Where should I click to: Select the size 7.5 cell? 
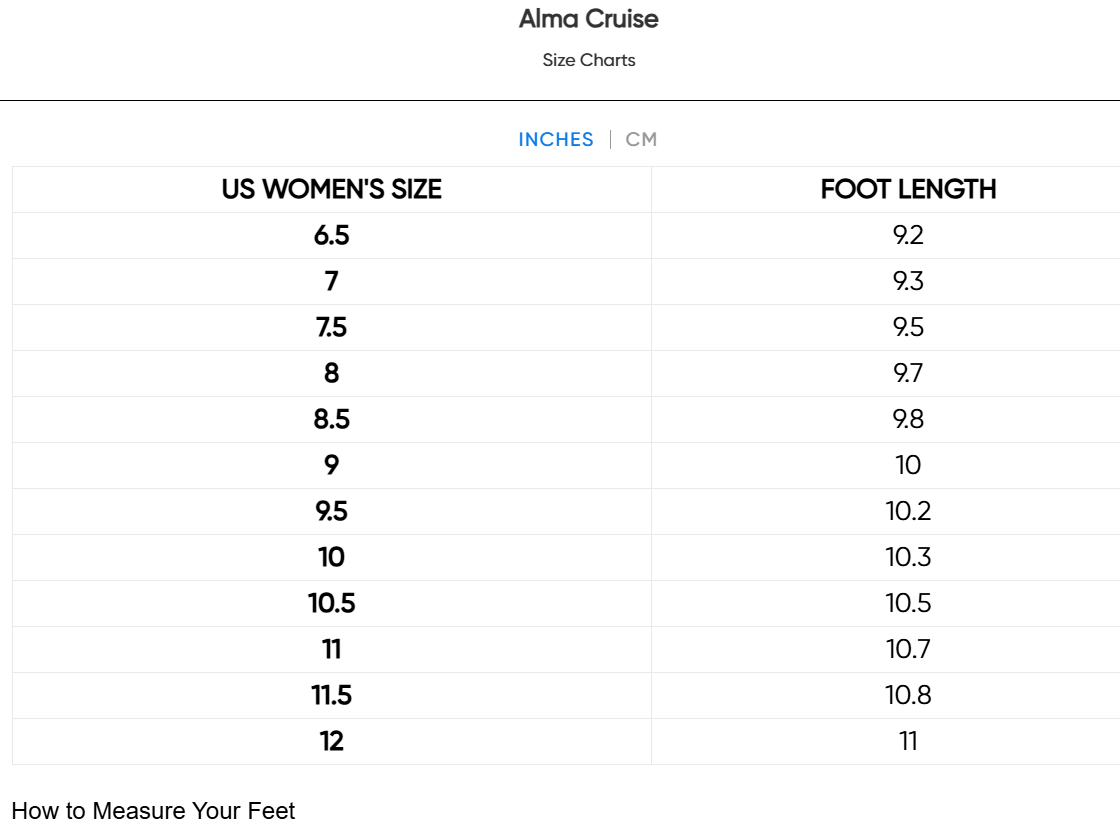(331, 327)
